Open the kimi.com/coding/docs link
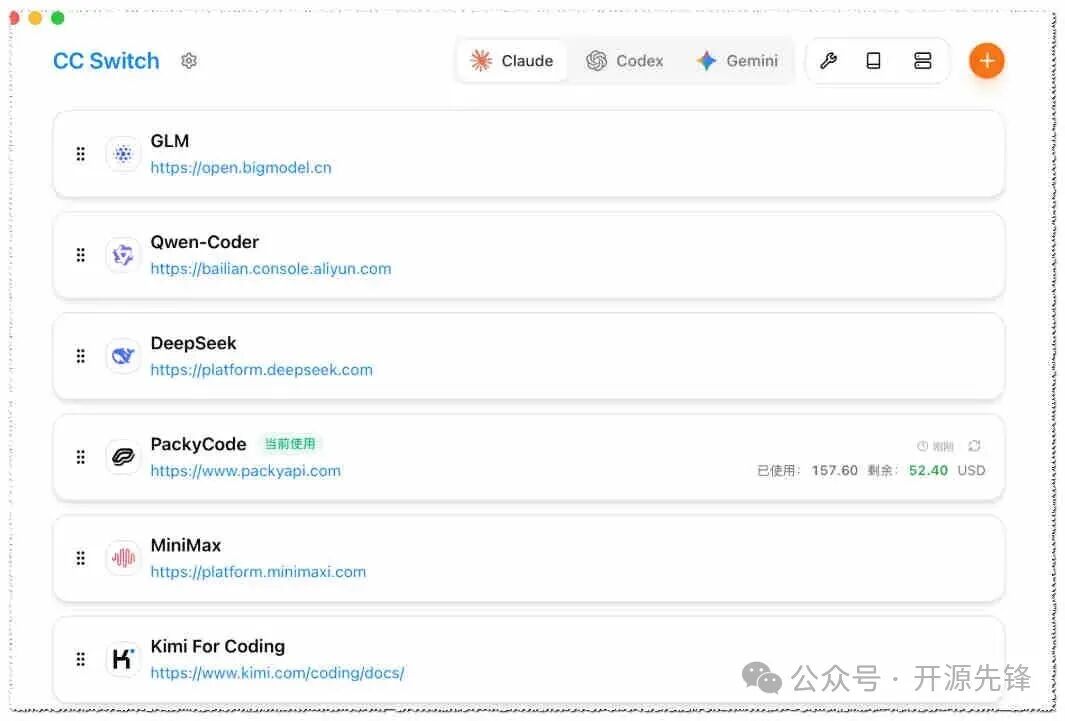The height and width of the screenshot is (721, 1065). click(277, 673)
